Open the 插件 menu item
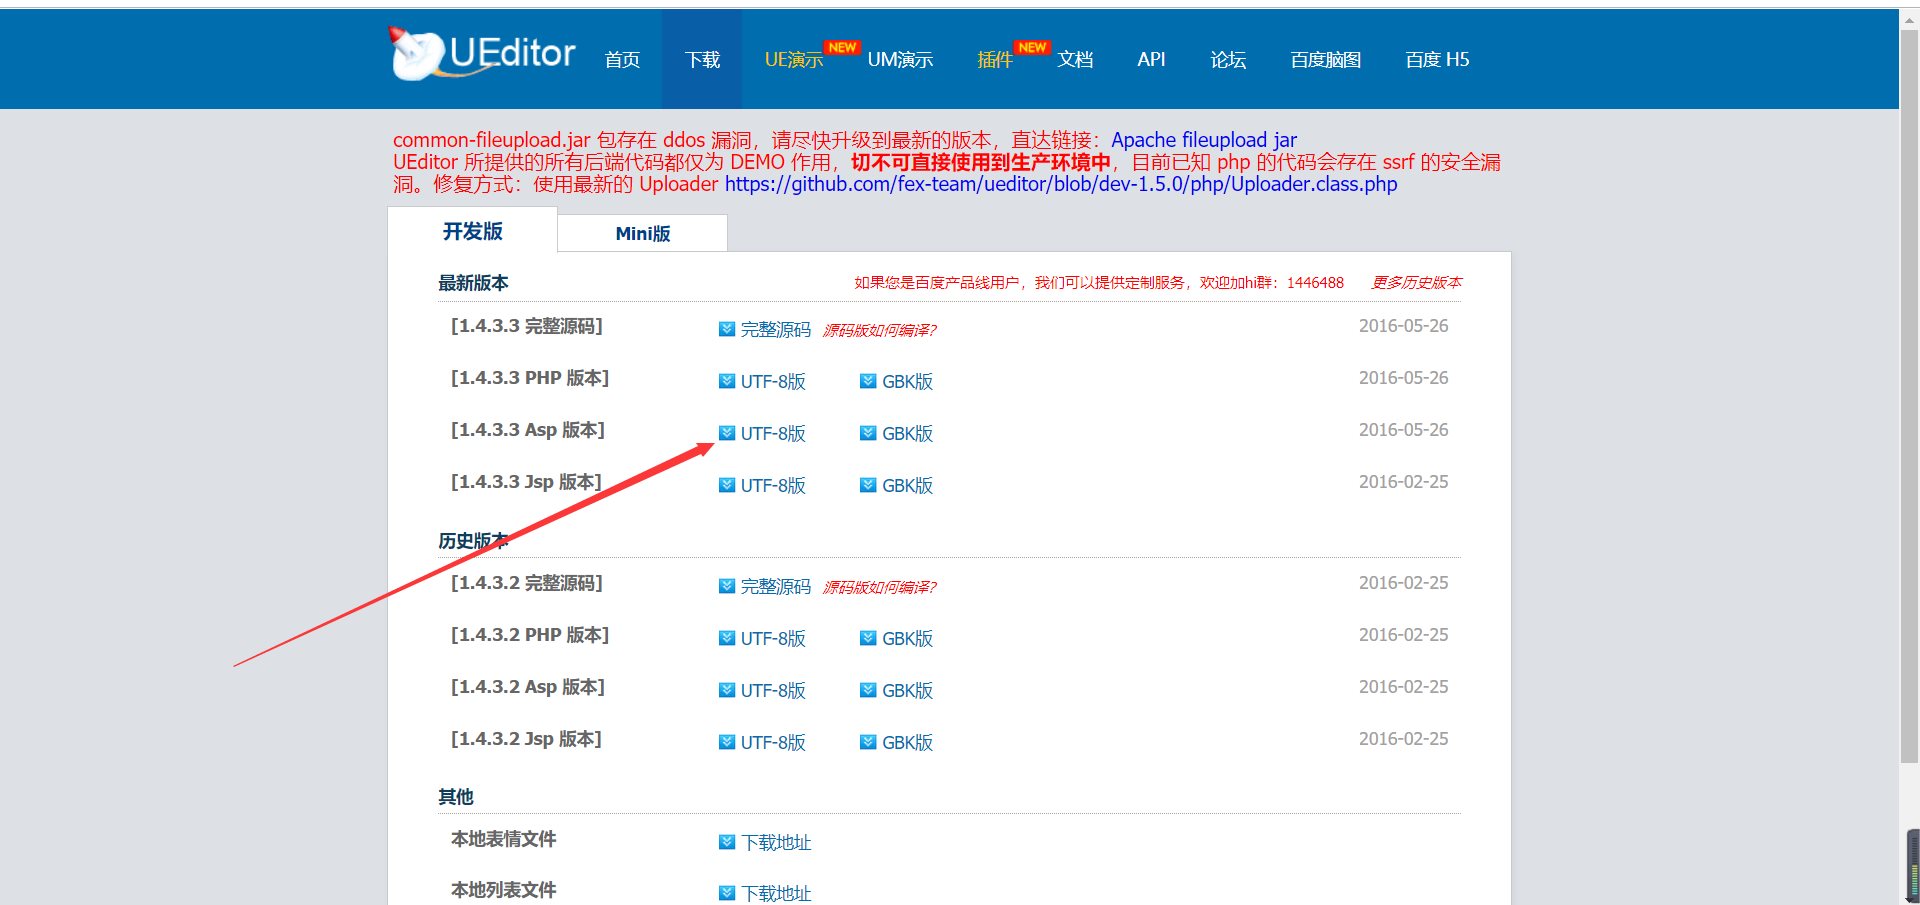This screenshot has height=905, width=1920. point(995,60)
